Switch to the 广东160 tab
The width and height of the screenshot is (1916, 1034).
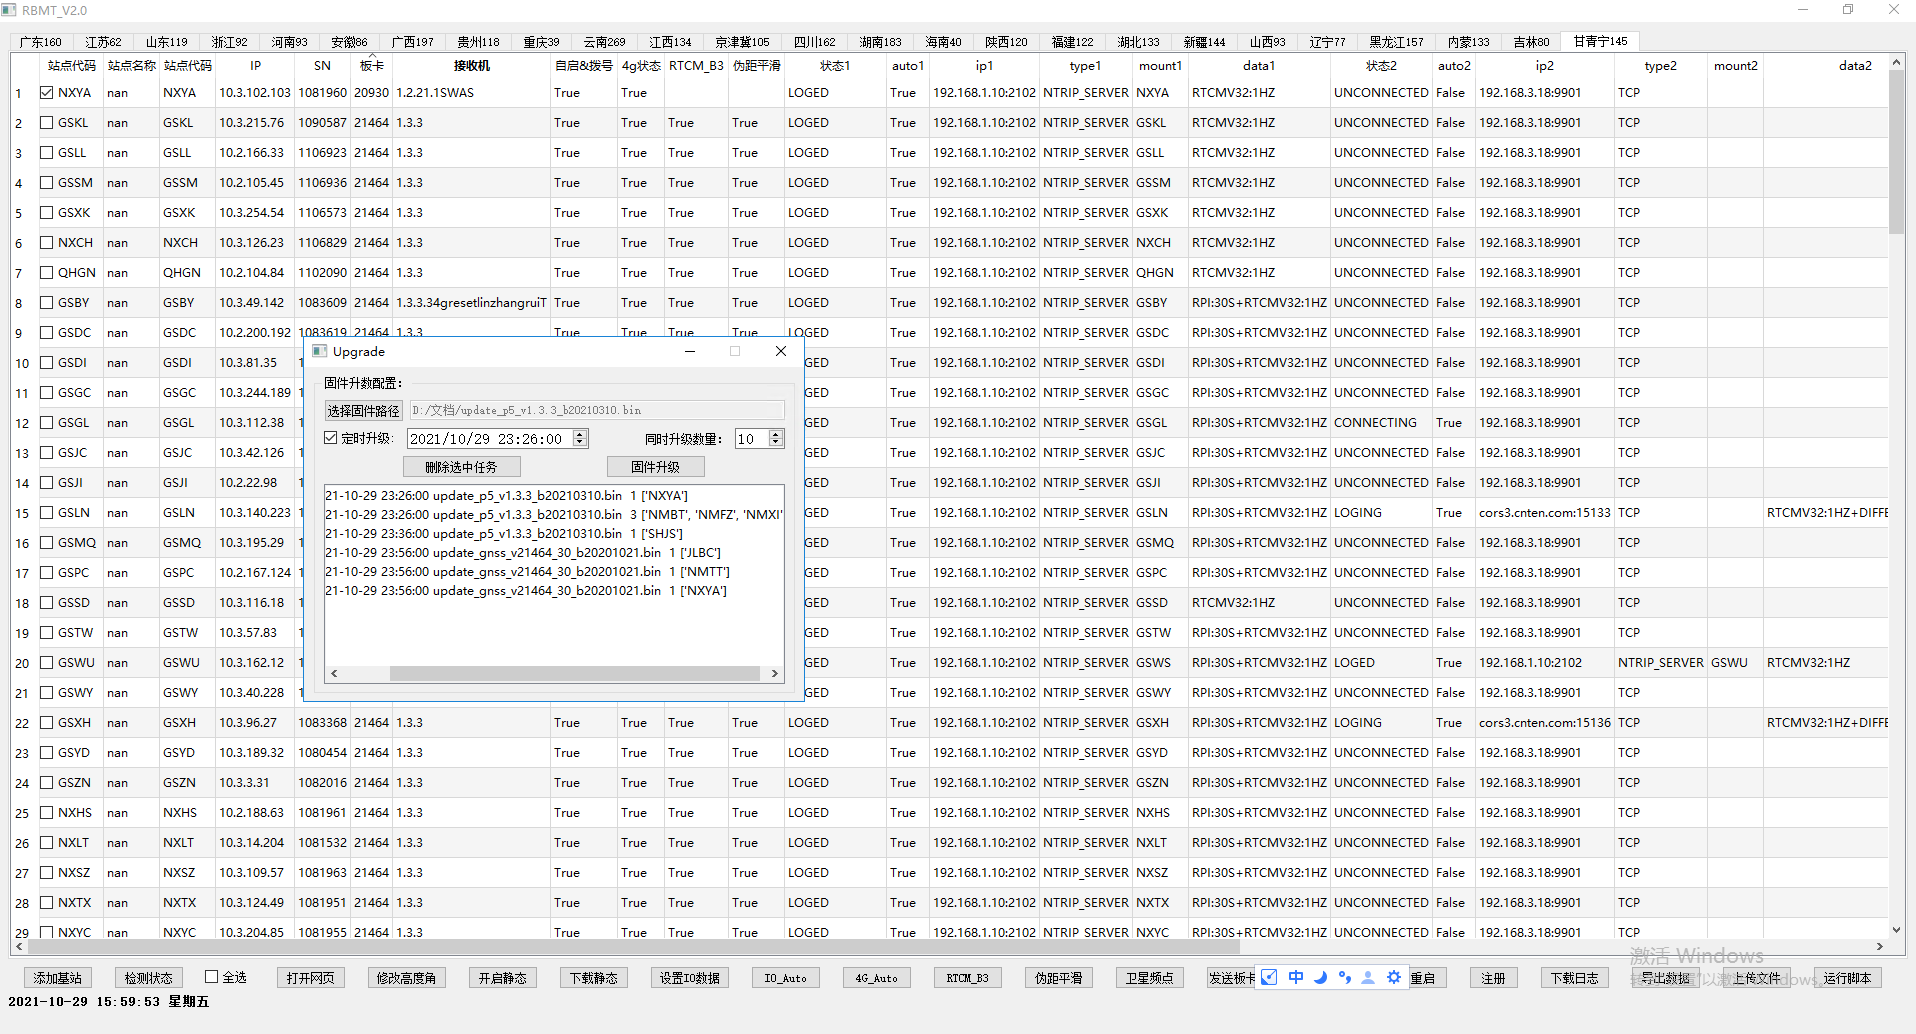(41, 42)
